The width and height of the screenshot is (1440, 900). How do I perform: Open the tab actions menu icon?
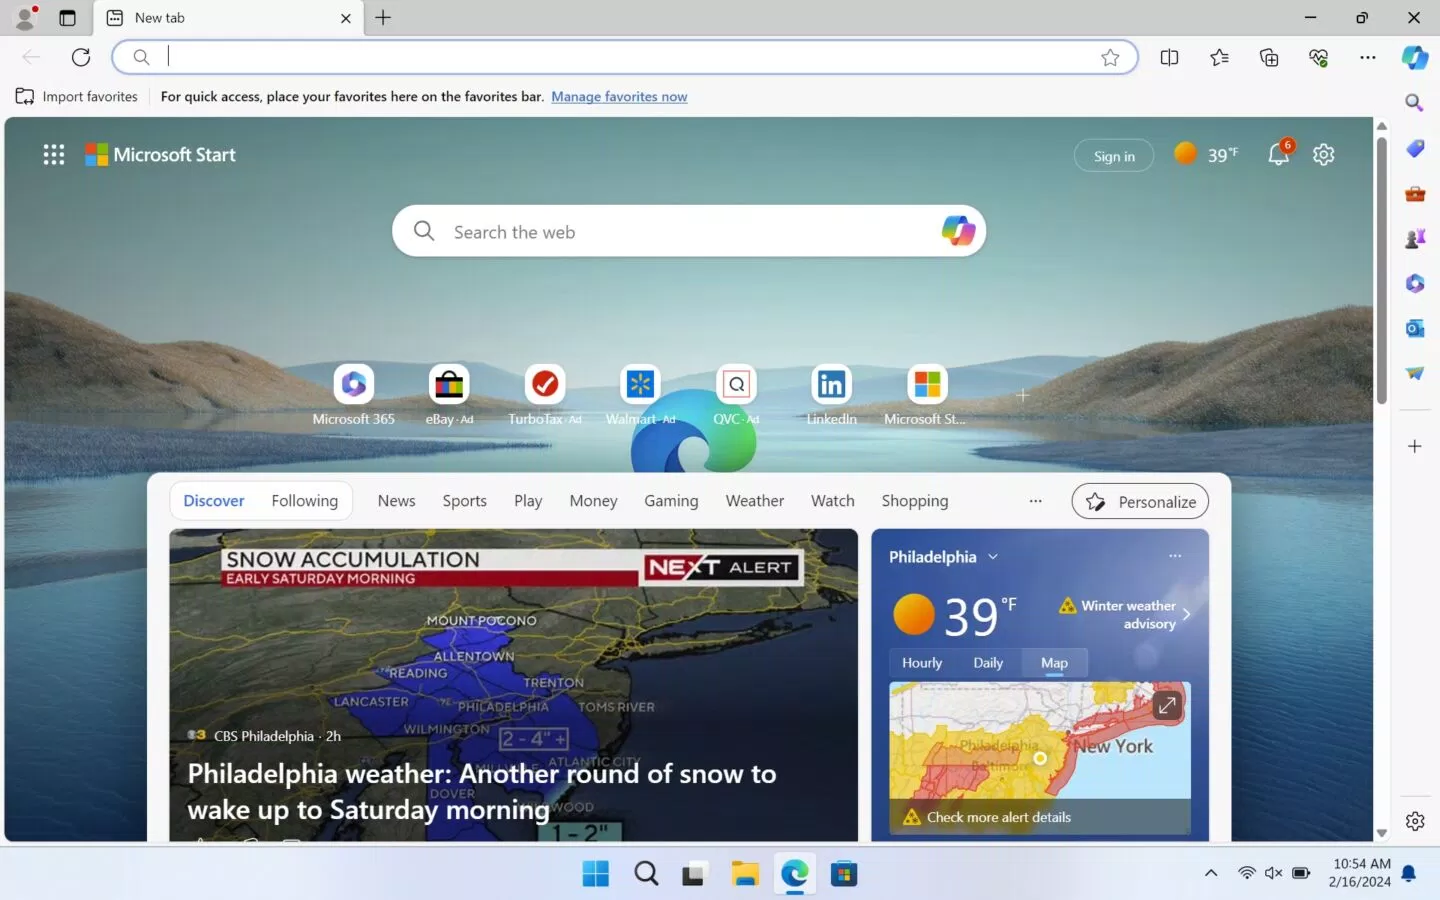click(67, 18)
